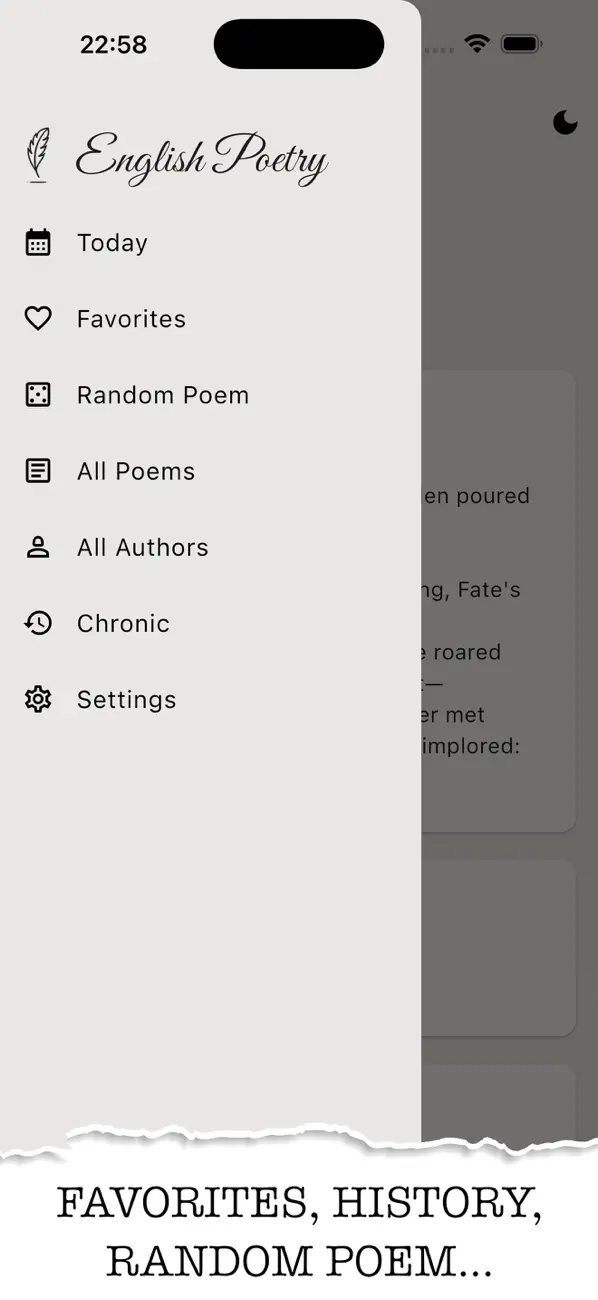This screenshot has height=1300, width=598.
Task: Tap the Wi-Fi indicator in the status bar
Action: point(477,43)
